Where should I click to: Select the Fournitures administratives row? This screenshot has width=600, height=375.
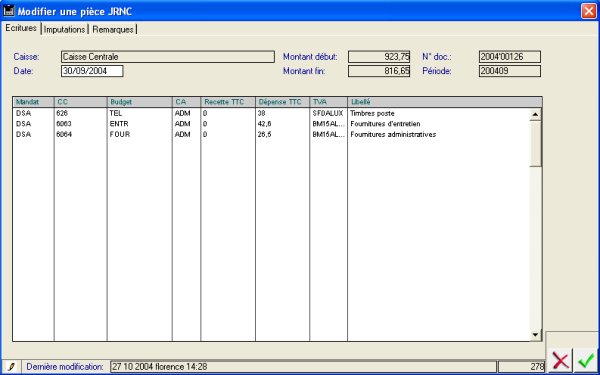(x=271, y=134)
